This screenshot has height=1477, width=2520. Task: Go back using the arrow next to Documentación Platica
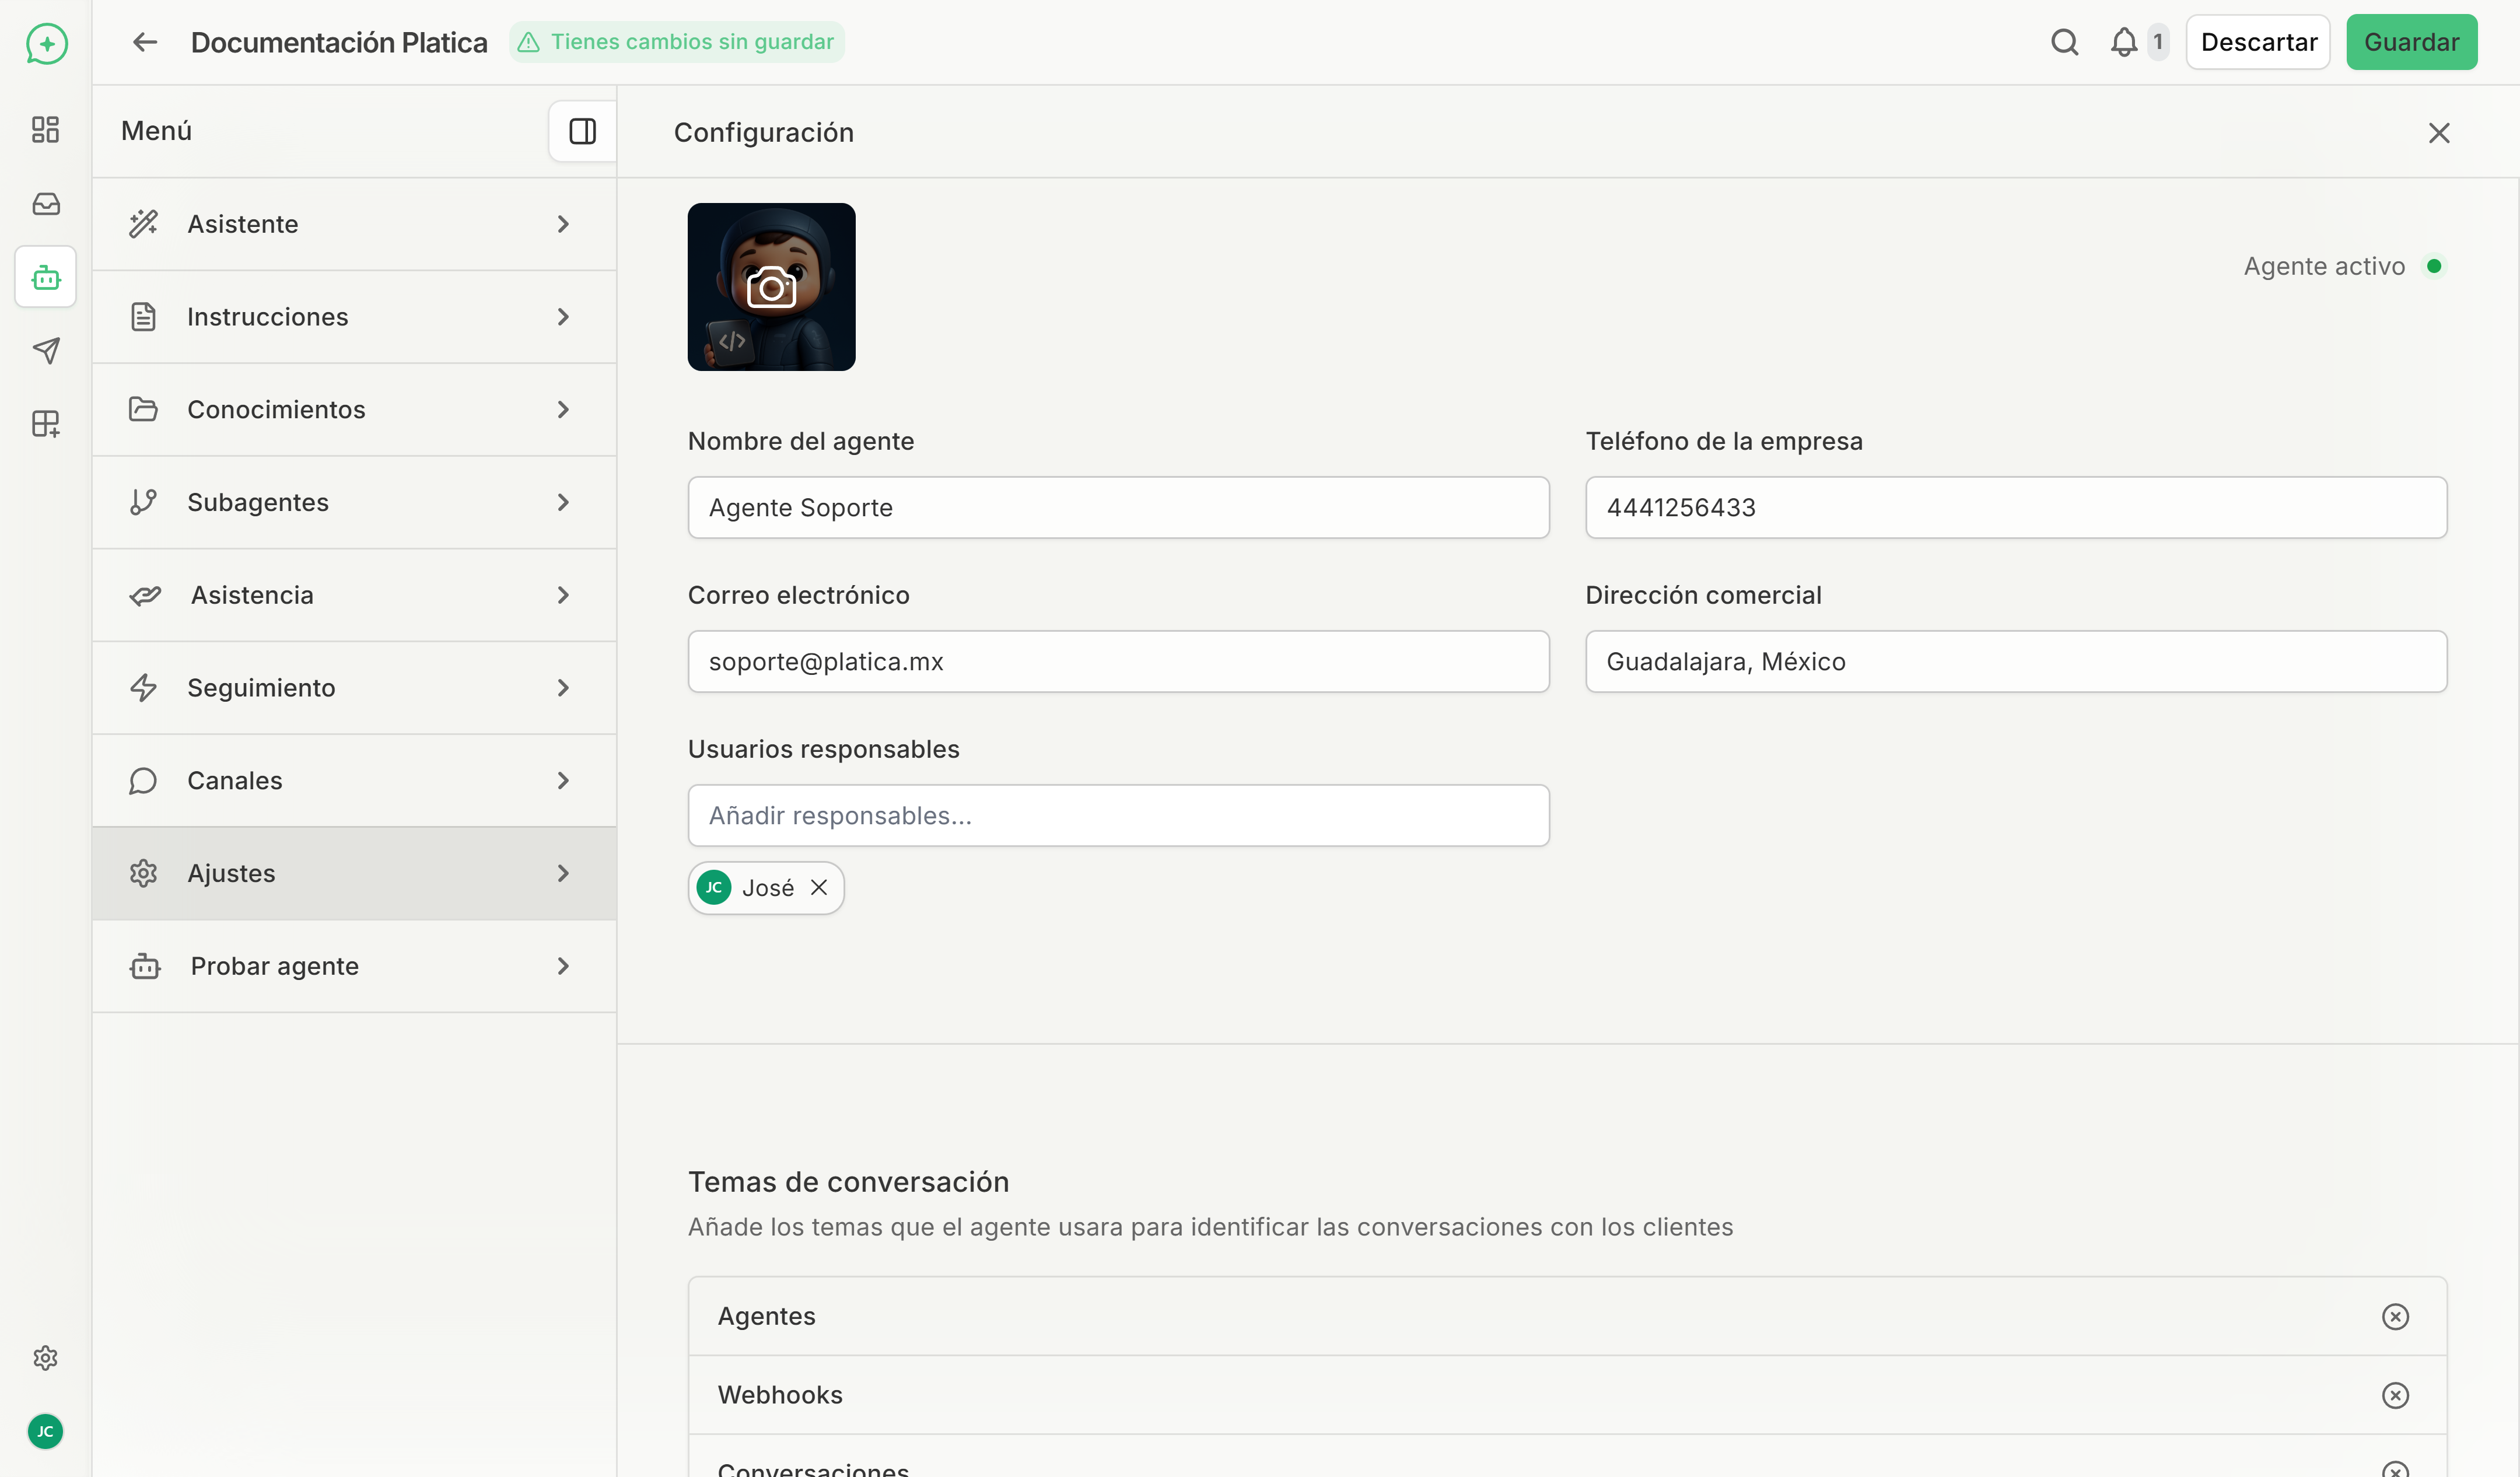[144, 42]
